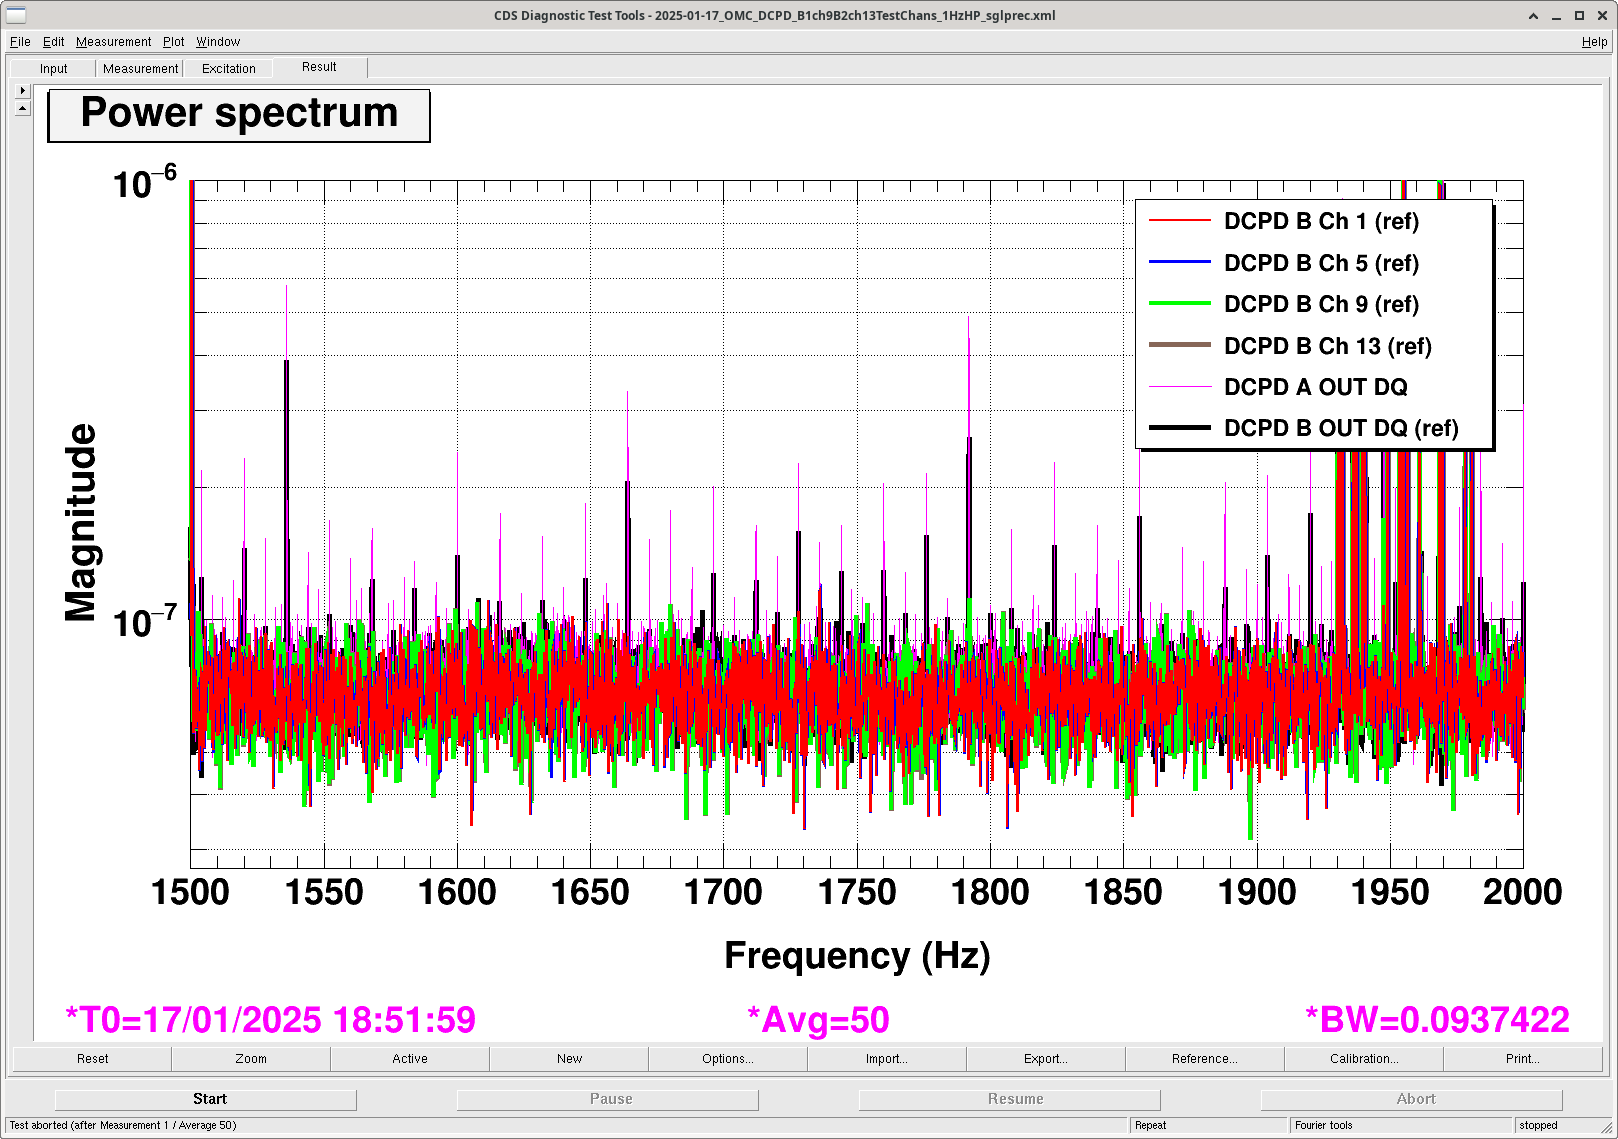
Task: Switch to the Measurement tab
Action: pyautogui.click(x=140, y=69)
